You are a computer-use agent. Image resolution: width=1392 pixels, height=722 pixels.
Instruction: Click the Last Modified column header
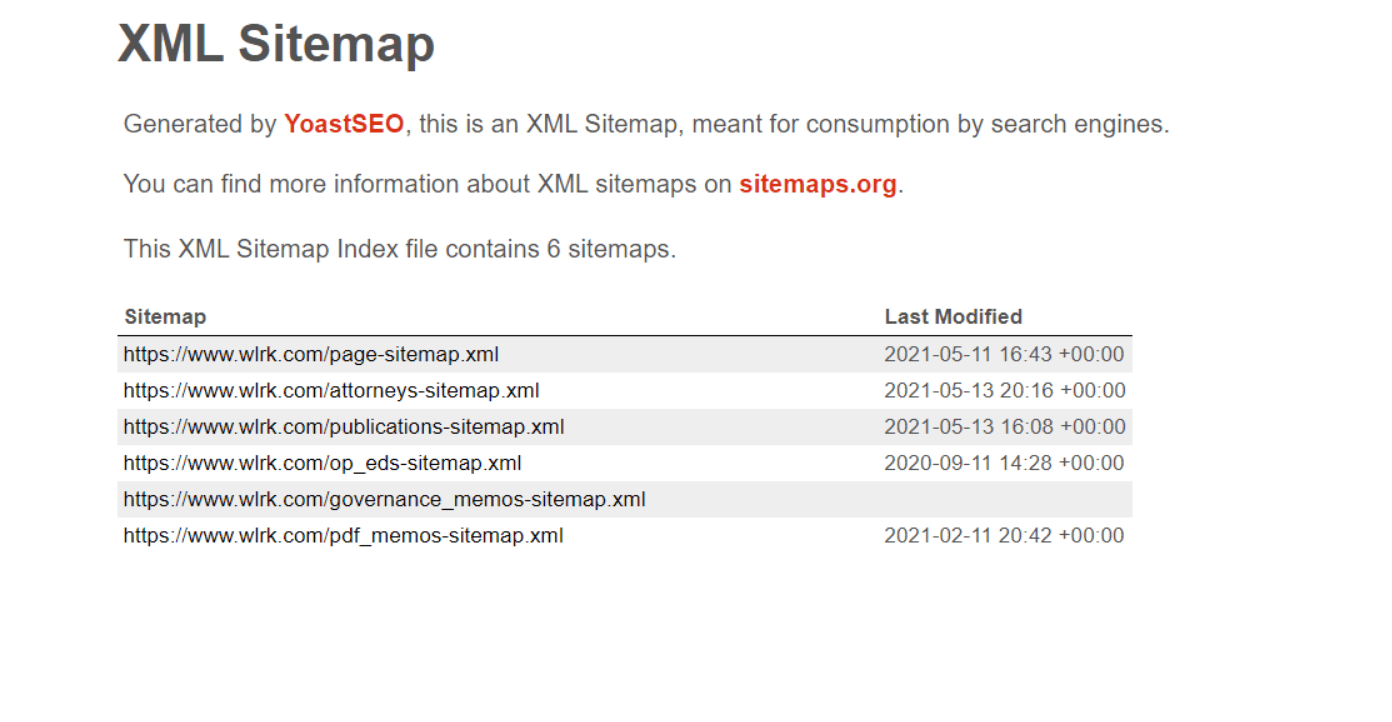click(x=953, y=317)
